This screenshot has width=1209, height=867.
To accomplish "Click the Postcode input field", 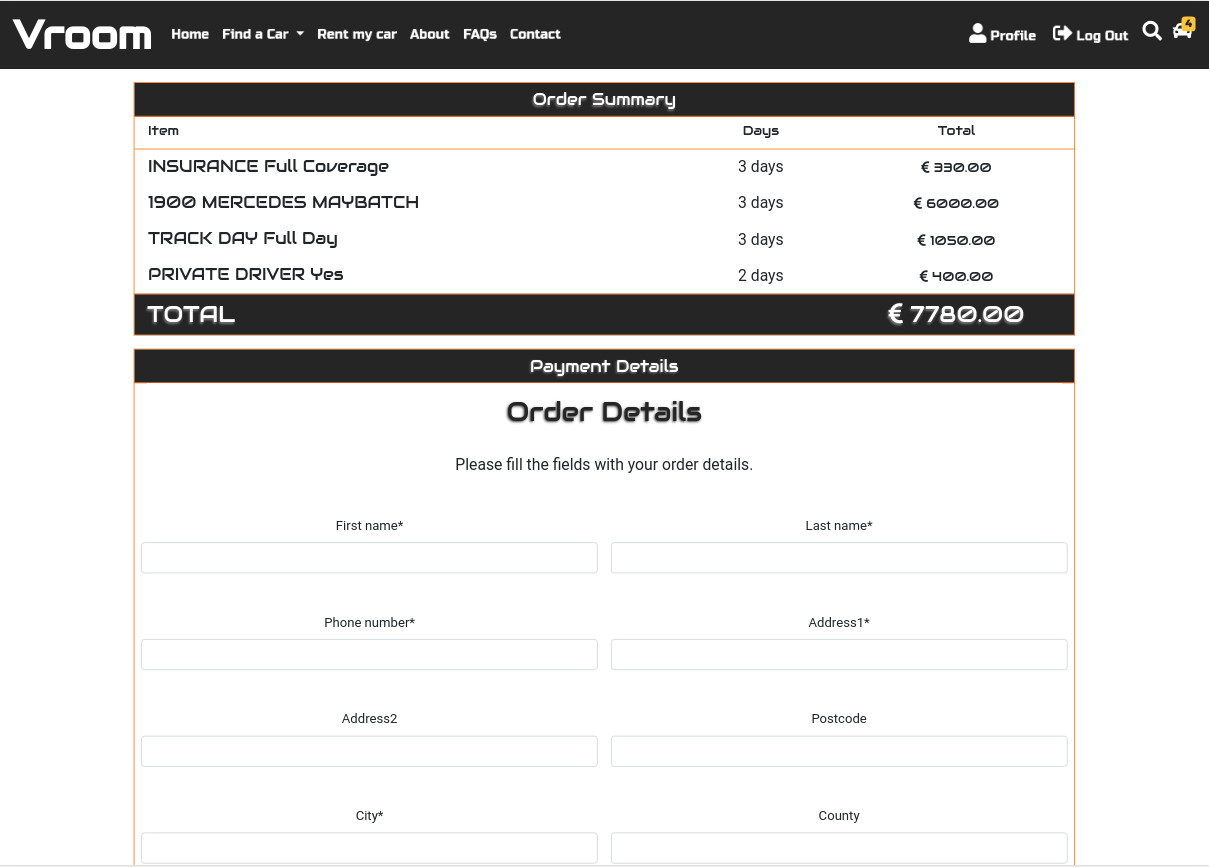I will coord(839,751).
